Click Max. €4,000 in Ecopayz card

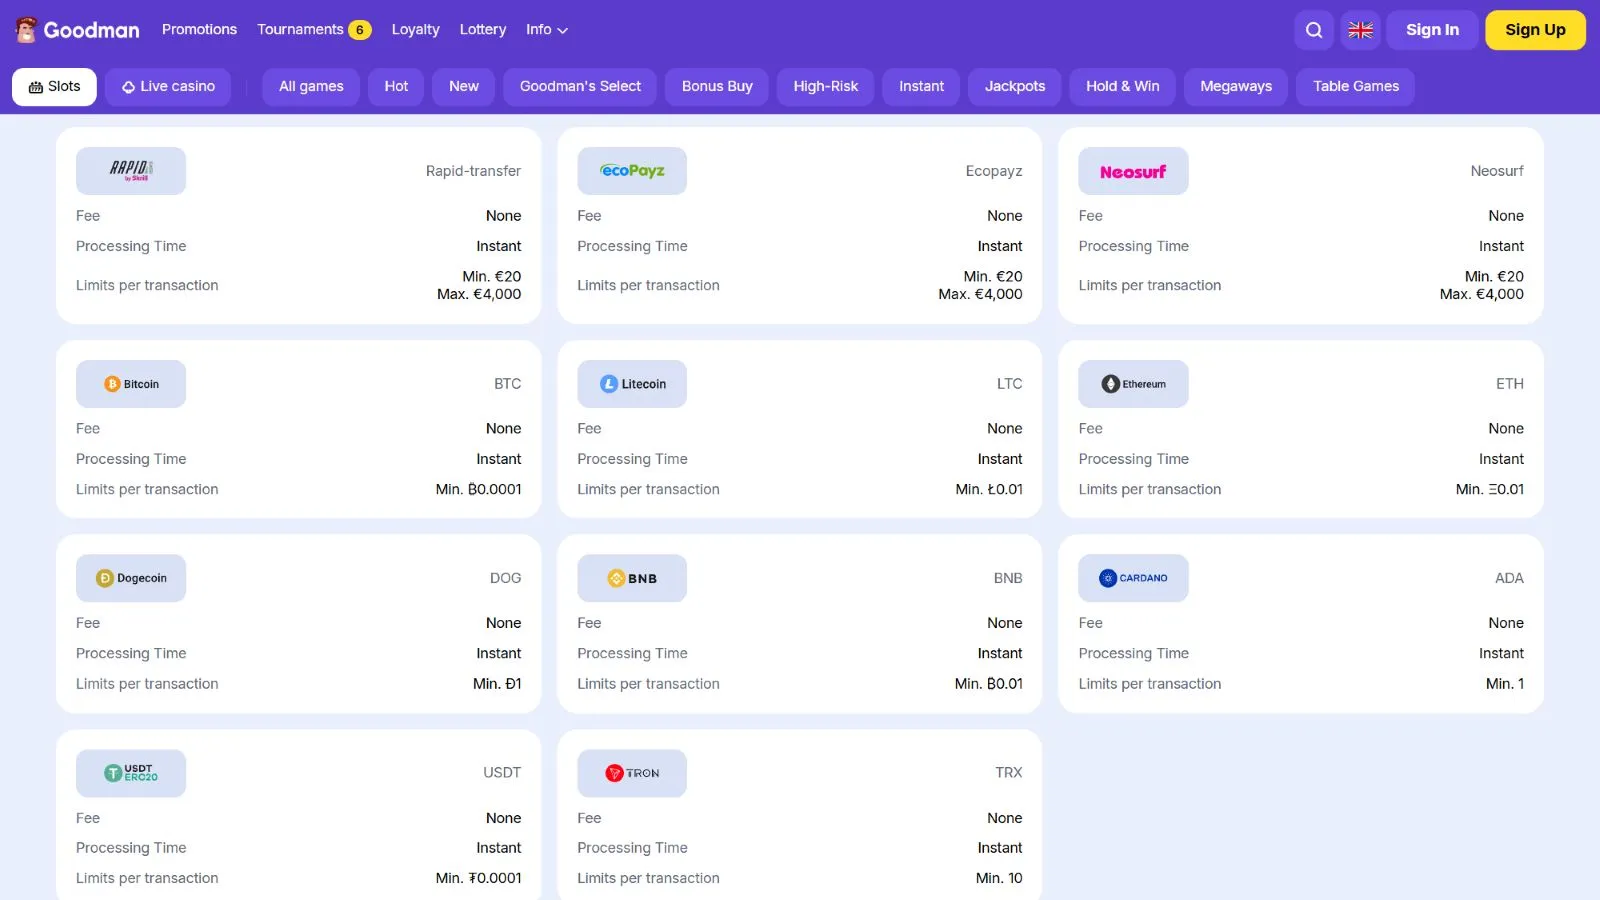pyautogui.click(x=980, y=294)
